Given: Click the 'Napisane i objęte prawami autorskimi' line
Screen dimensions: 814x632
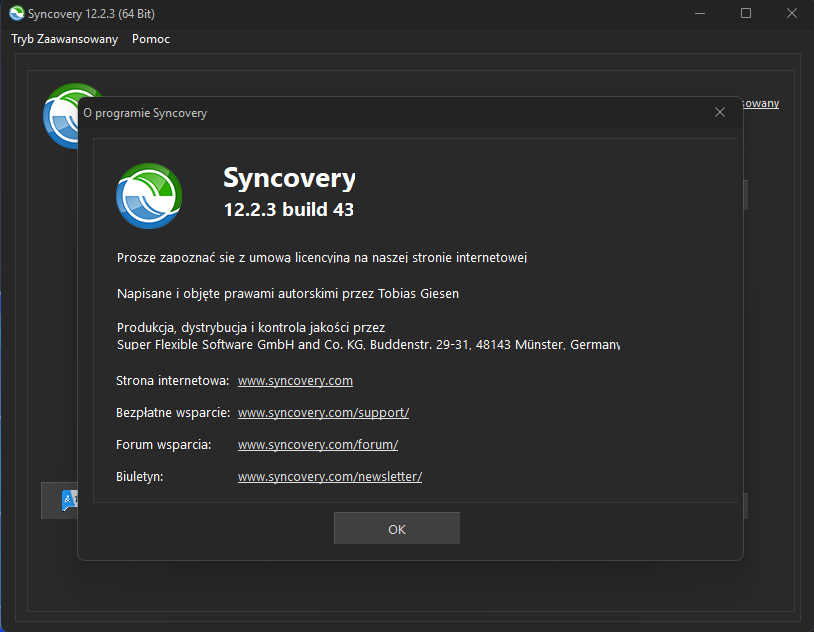Looking at the screenshot, I should coord(288,294).
